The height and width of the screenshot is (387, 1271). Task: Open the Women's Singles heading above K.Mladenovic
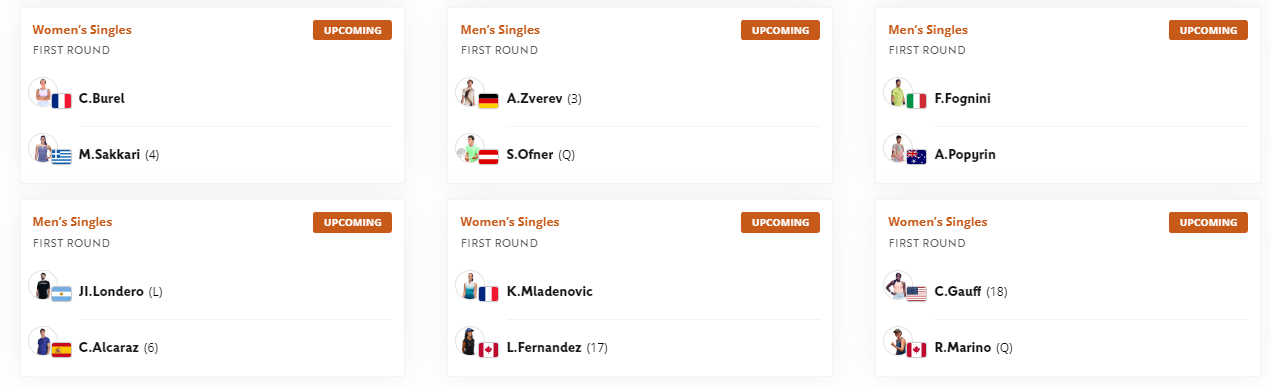click(x=510, y=222)
